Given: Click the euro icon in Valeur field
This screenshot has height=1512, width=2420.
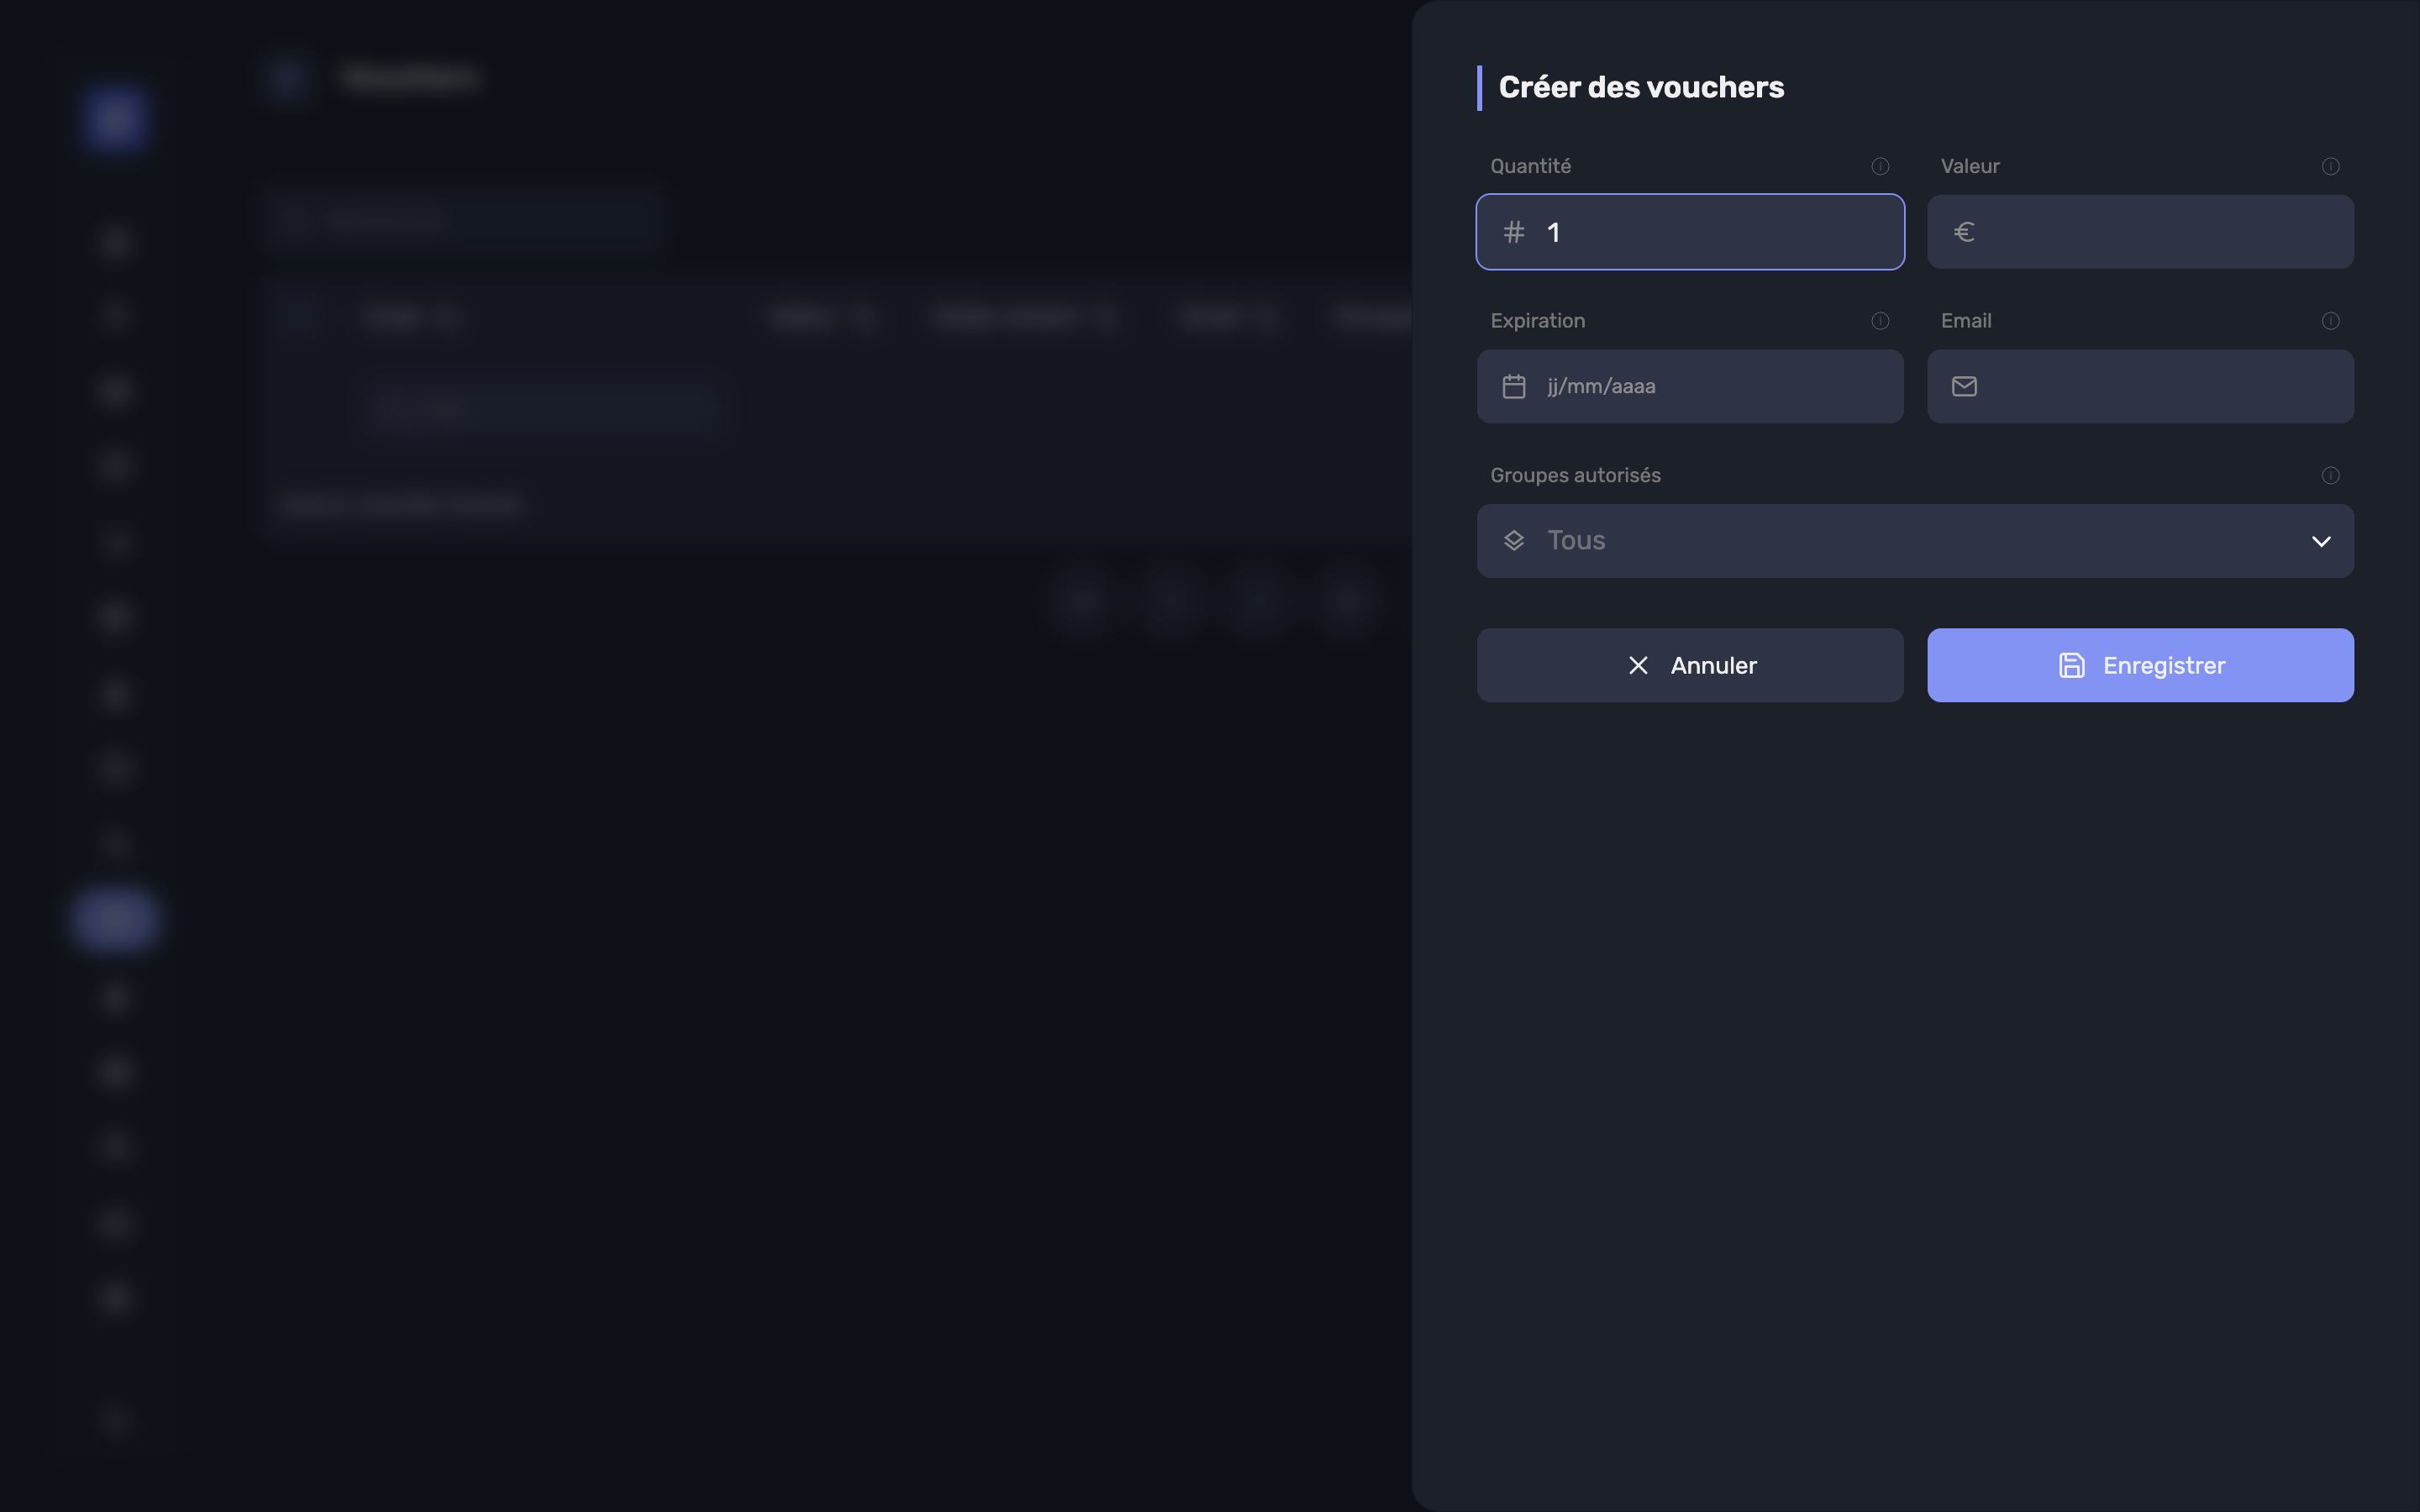Looking at the screenshot, I should pos(1964,232).
